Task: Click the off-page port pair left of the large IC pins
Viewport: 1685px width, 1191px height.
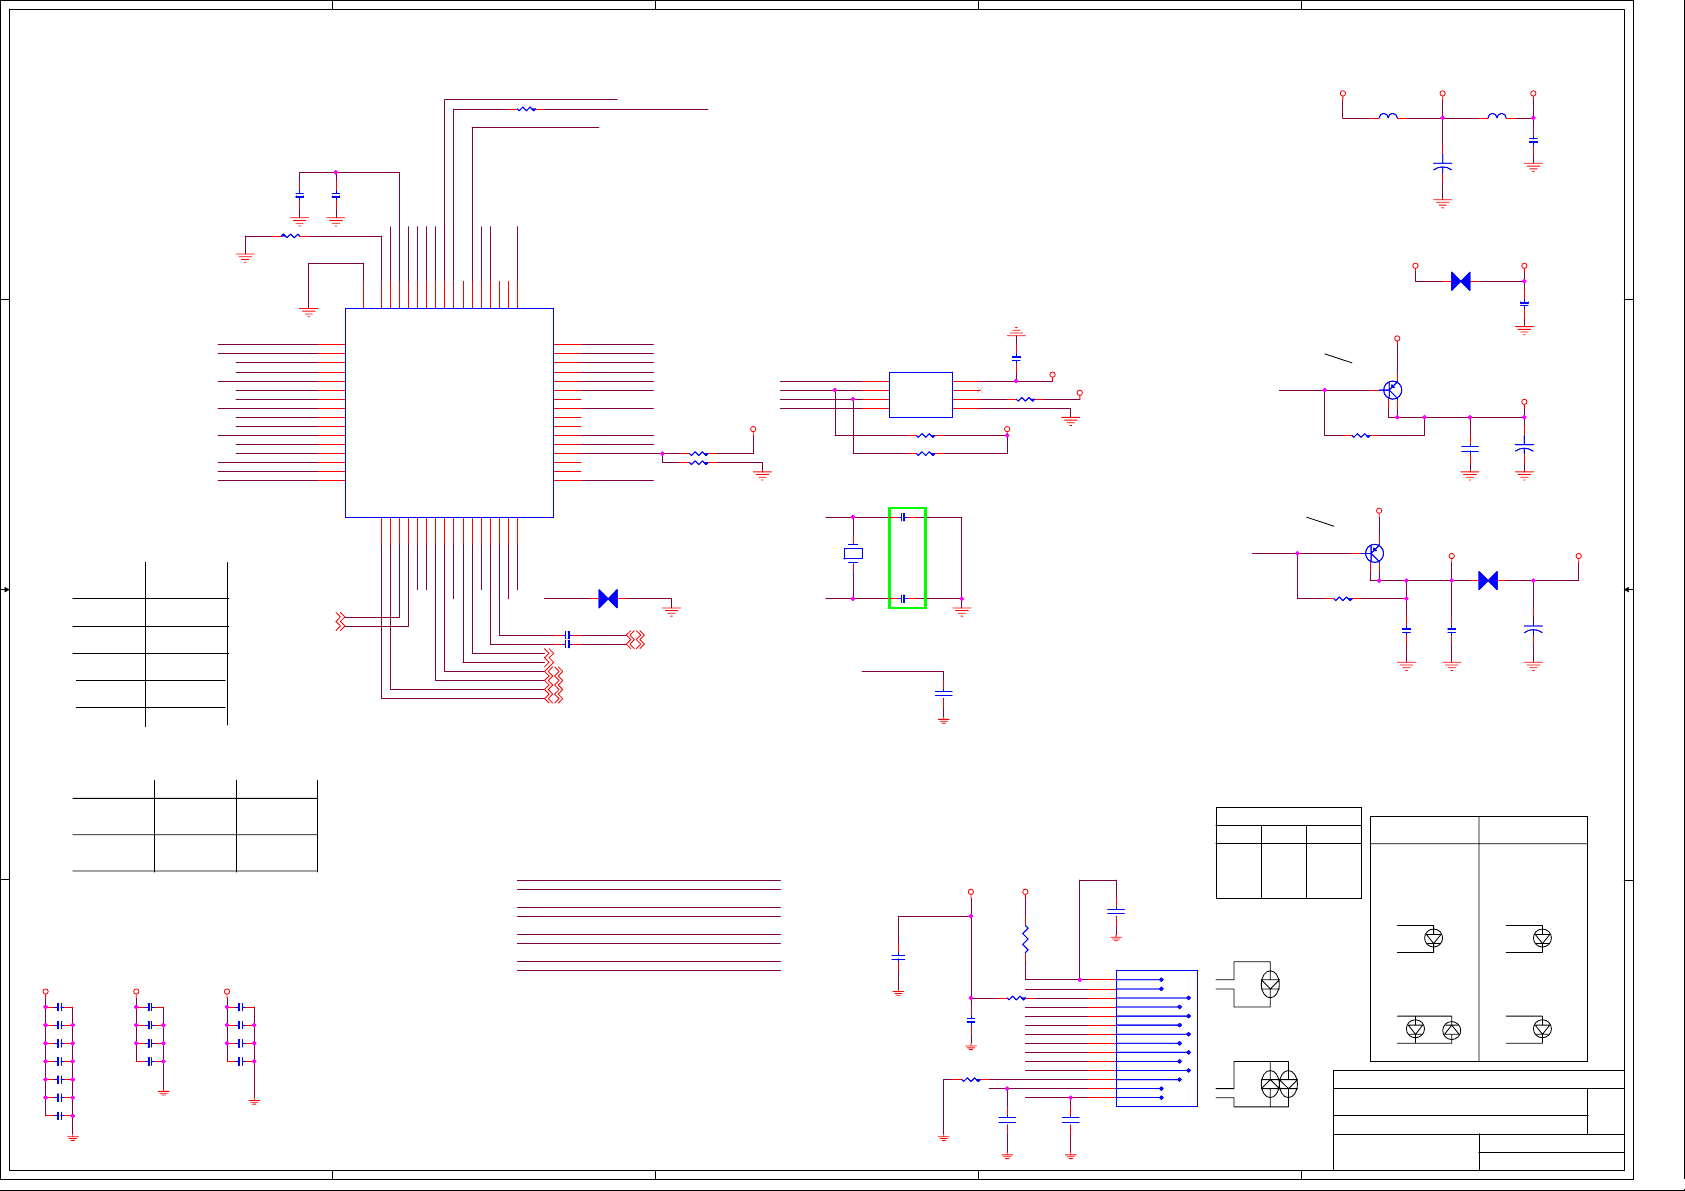Action: click(x=340, y=621)
